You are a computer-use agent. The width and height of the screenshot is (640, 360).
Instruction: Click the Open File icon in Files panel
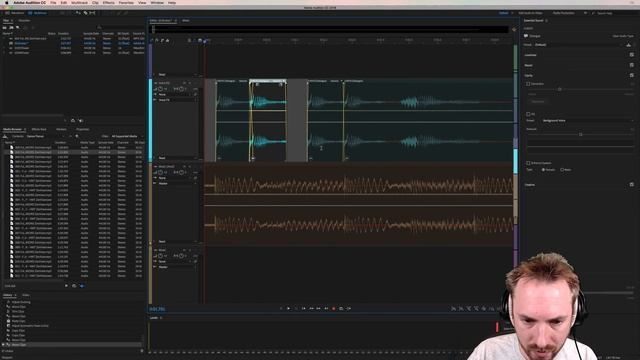[4, 27]
